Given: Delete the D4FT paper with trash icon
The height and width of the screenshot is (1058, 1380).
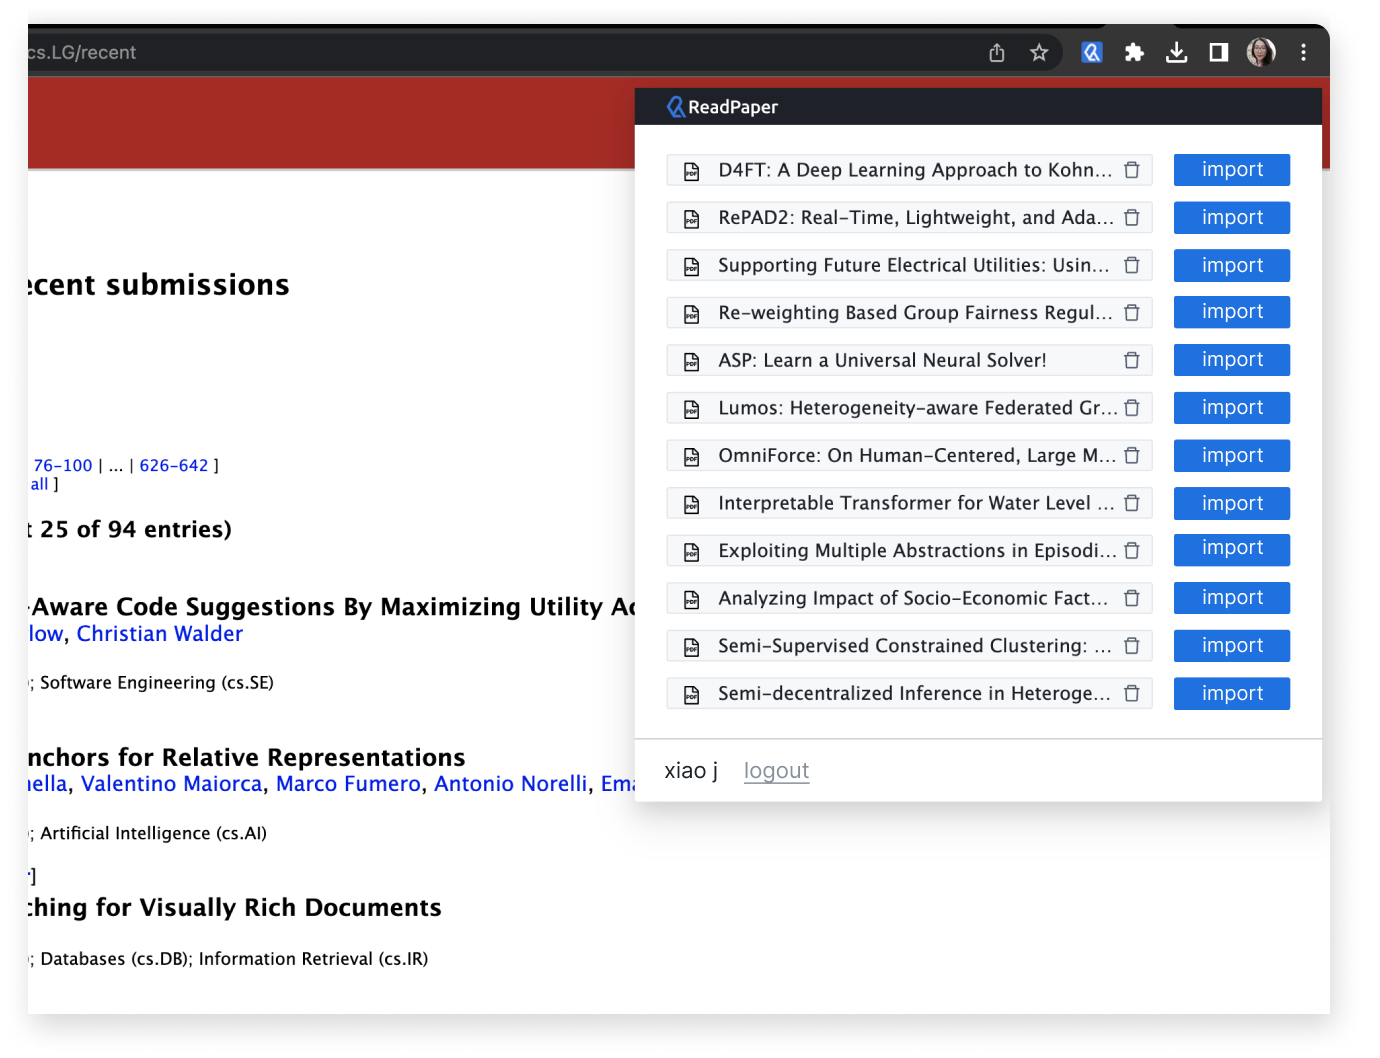Looking at the screenshot, I should (x=1132, y=170).
